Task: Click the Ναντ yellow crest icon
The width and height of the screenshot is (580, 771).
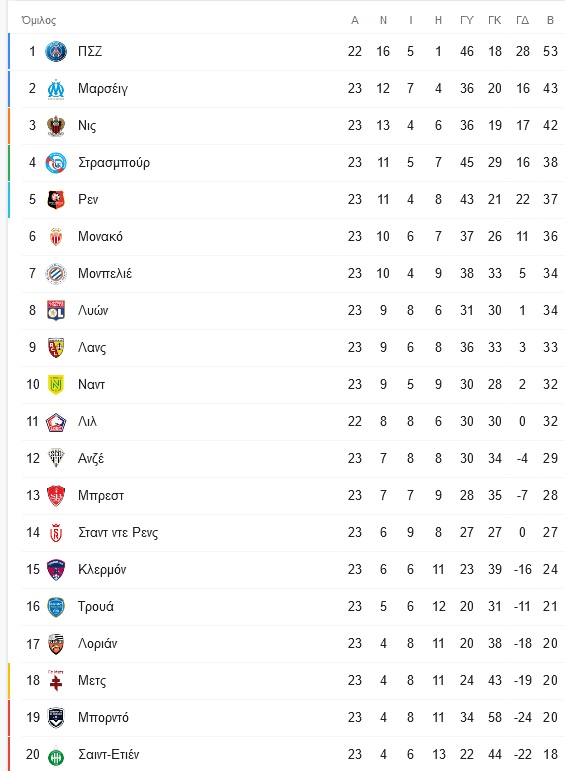Action: (56, 385)
